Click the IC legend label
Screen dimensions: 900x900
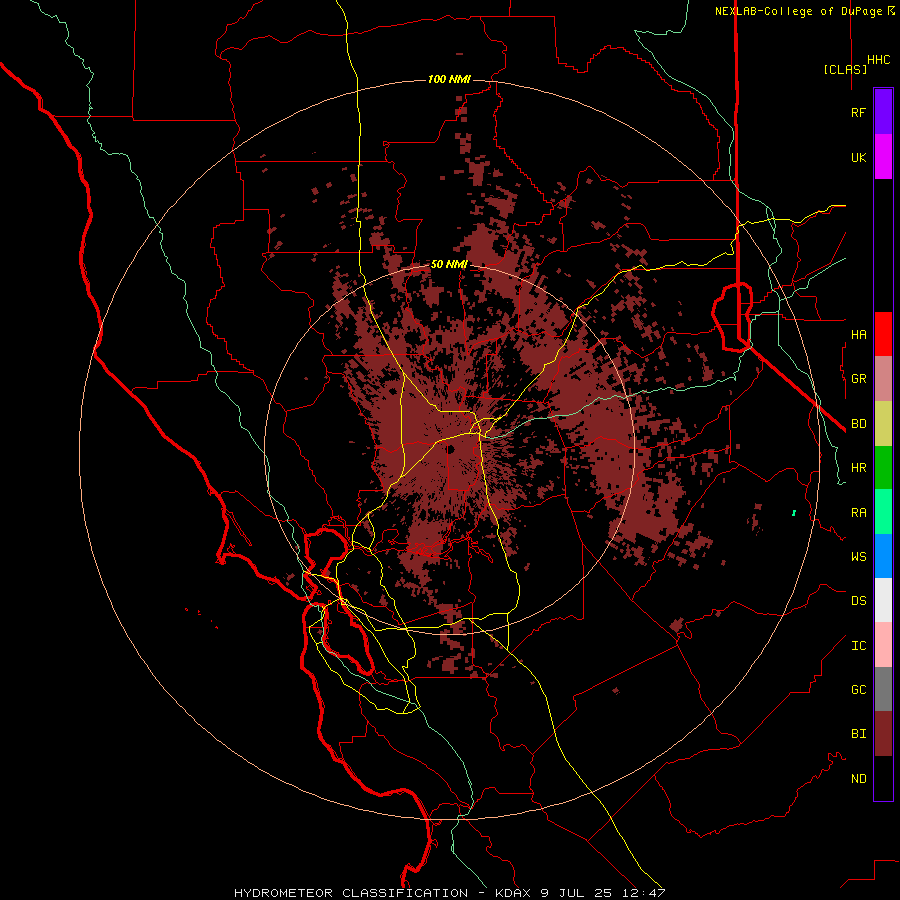point(858,646)
